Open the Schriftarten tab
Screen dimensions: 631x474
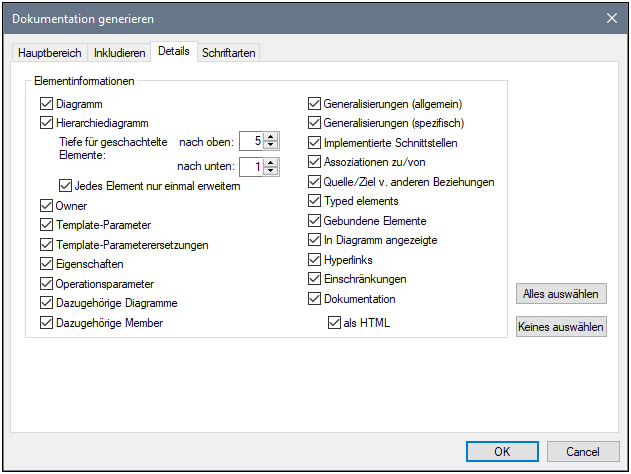click(229, 52)
